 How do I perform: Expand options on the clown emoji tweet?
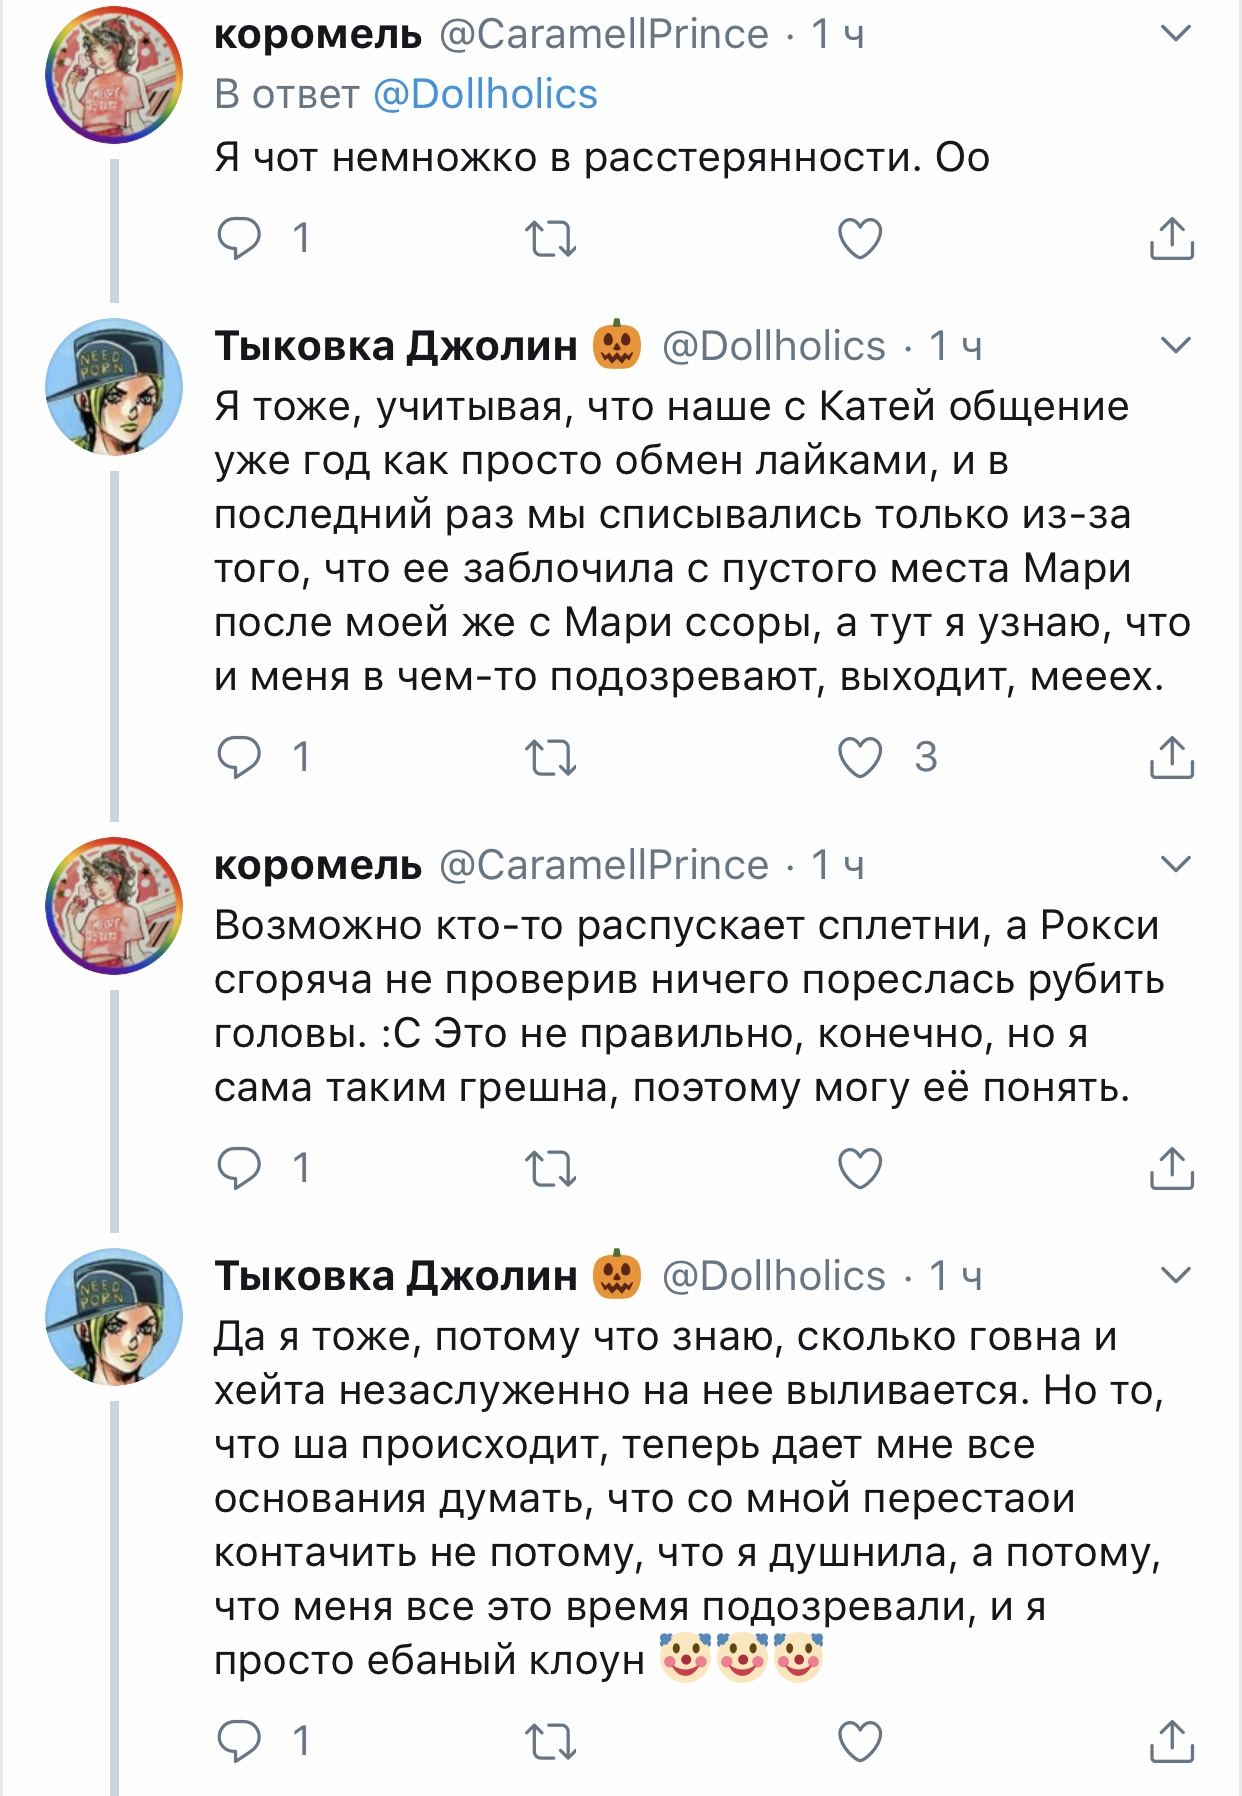1175,1275
